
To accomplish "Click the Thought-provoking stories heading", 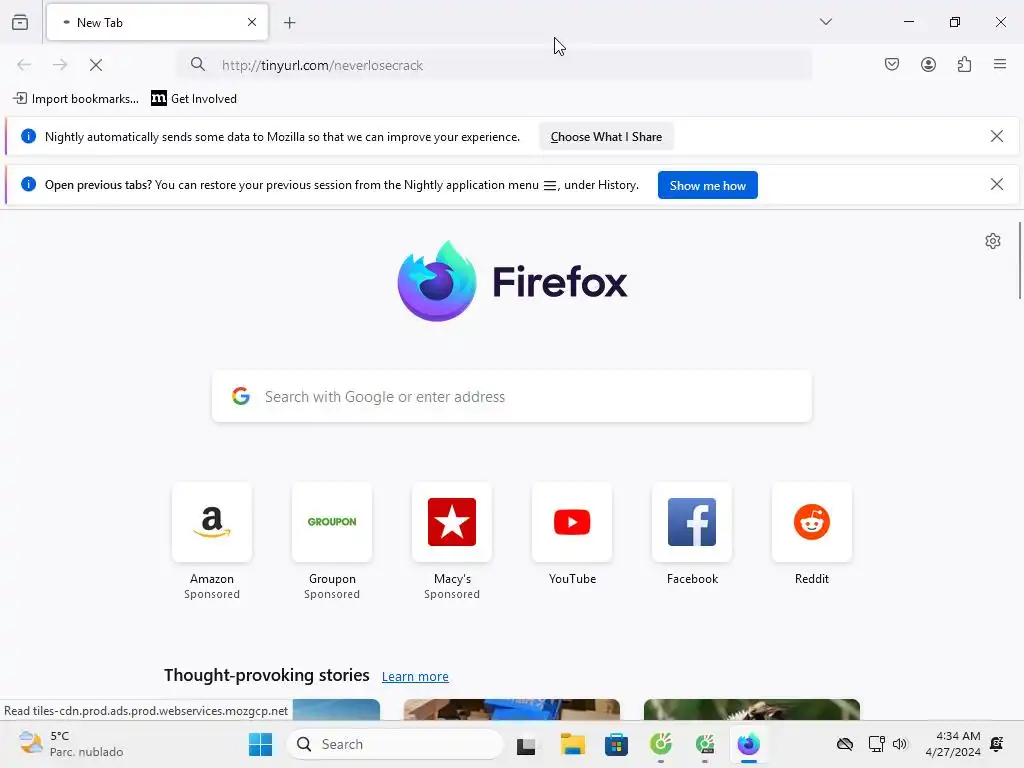I will coord(266,675).
